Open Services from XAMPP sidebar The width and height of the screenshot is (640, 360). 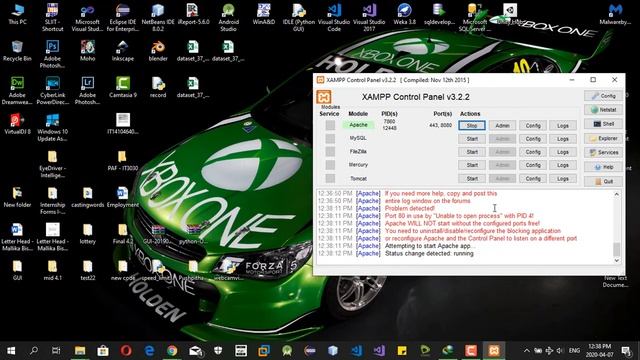603,152
